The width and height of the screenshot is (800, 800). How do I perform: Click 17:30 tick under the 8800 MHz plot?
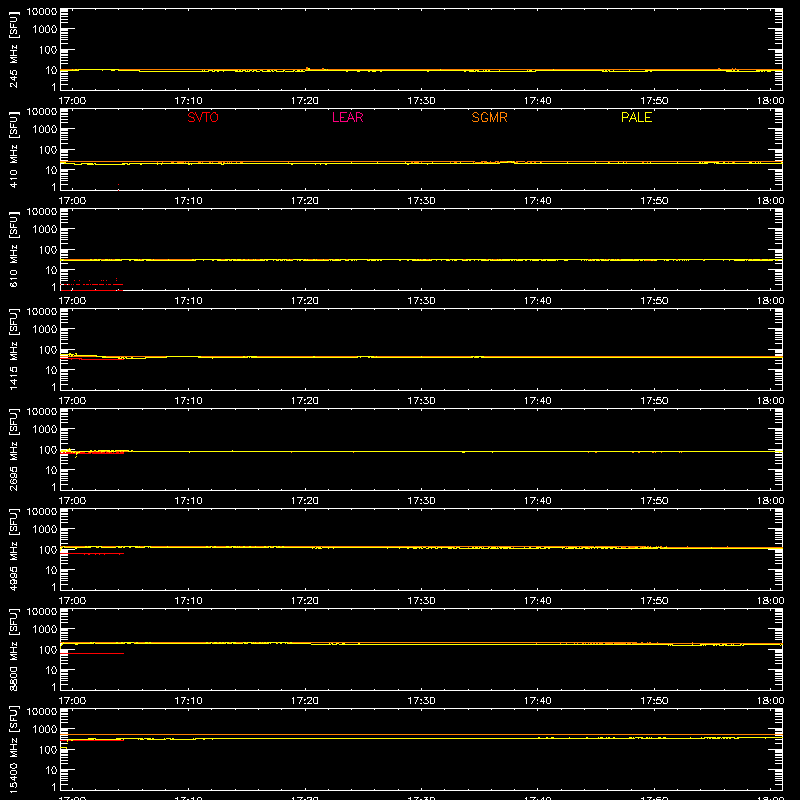point(421,701)
